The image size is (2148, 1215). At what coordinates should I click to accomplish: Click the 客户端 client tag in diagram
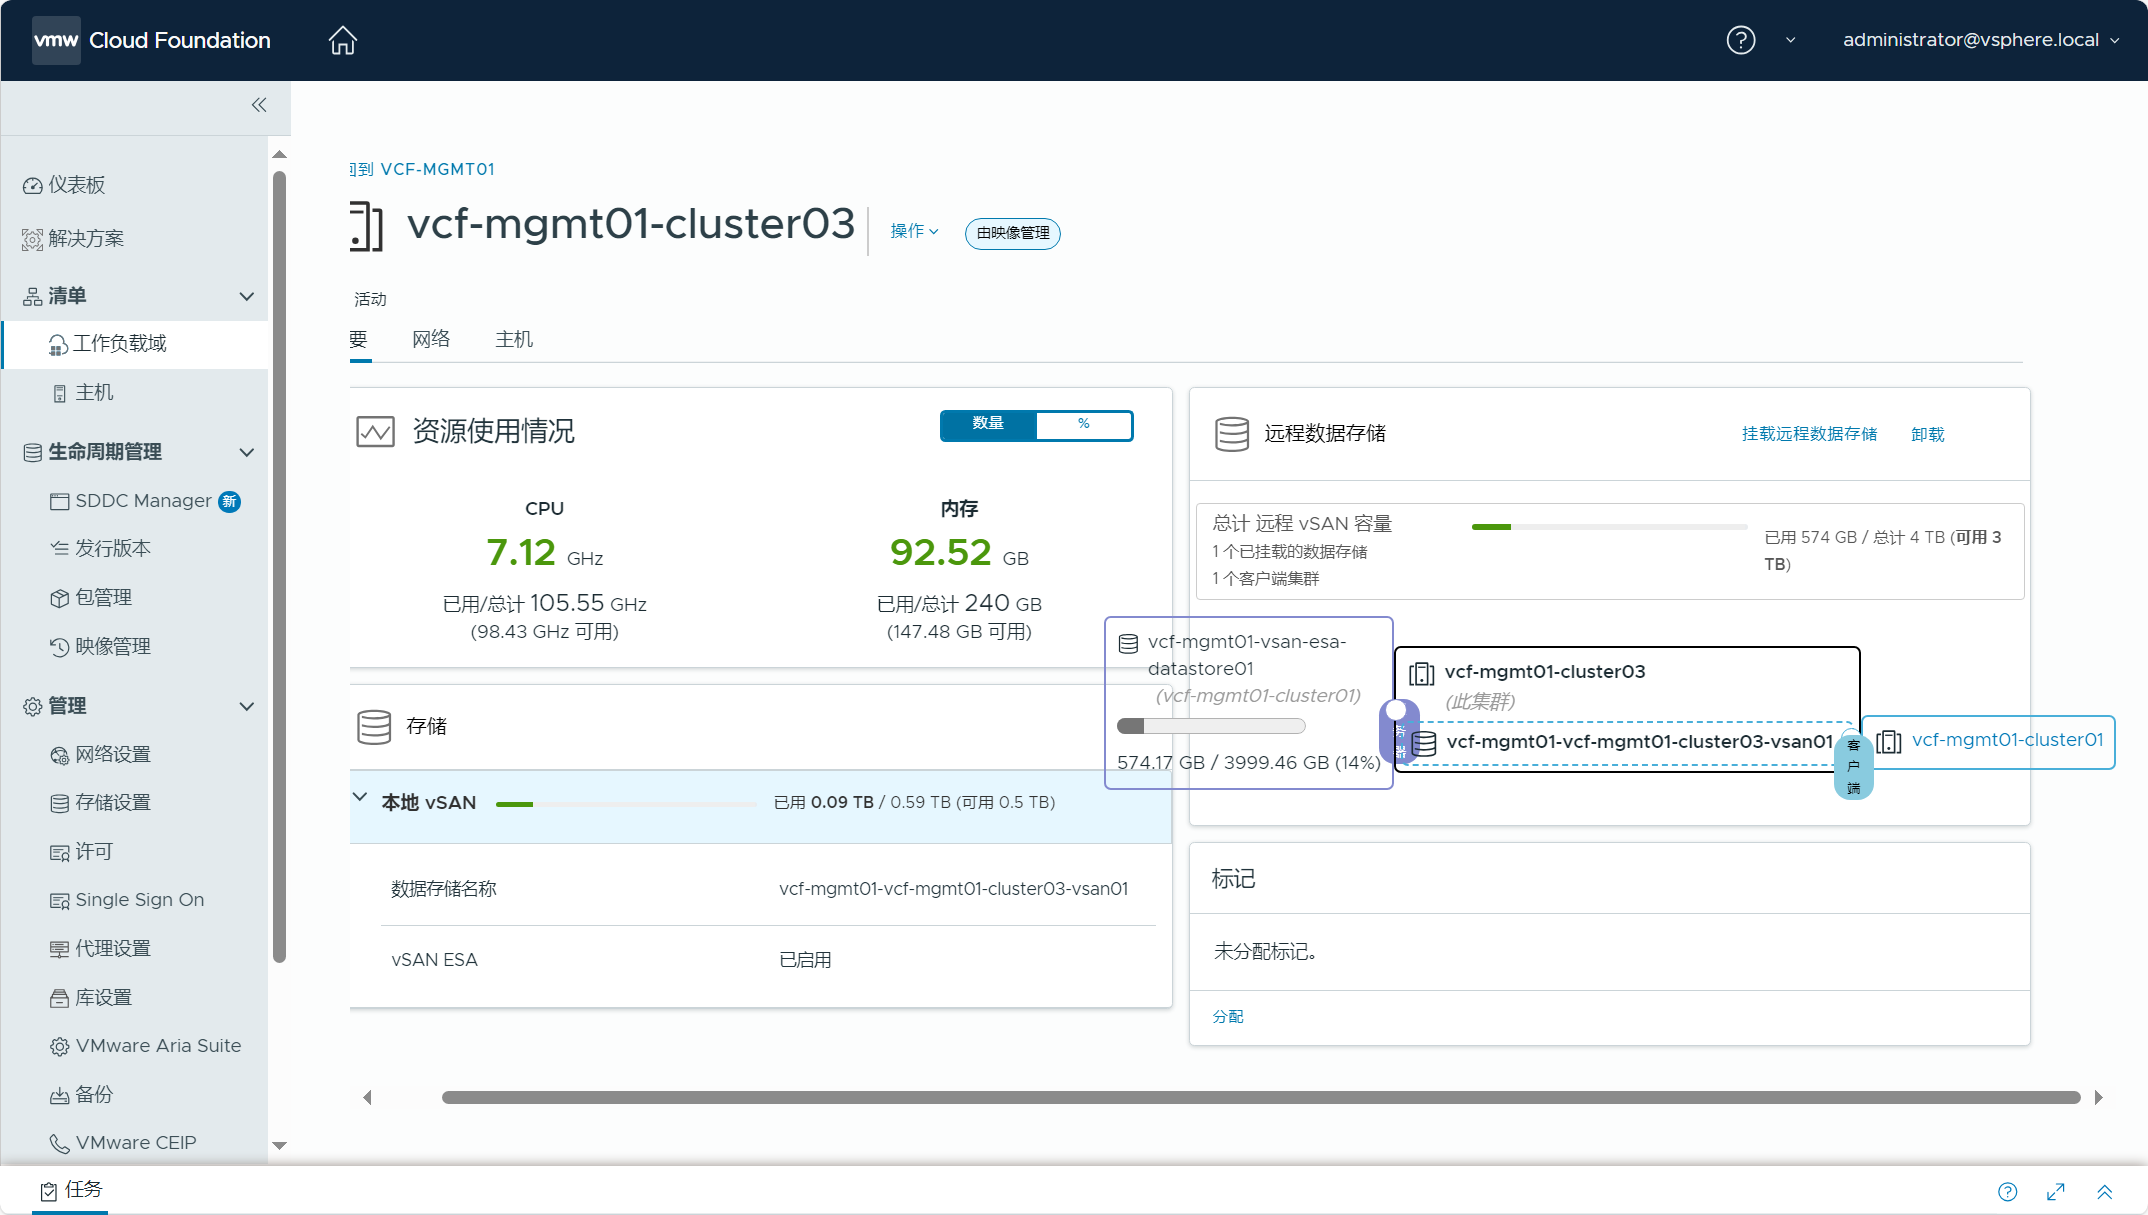(1853, 767)
